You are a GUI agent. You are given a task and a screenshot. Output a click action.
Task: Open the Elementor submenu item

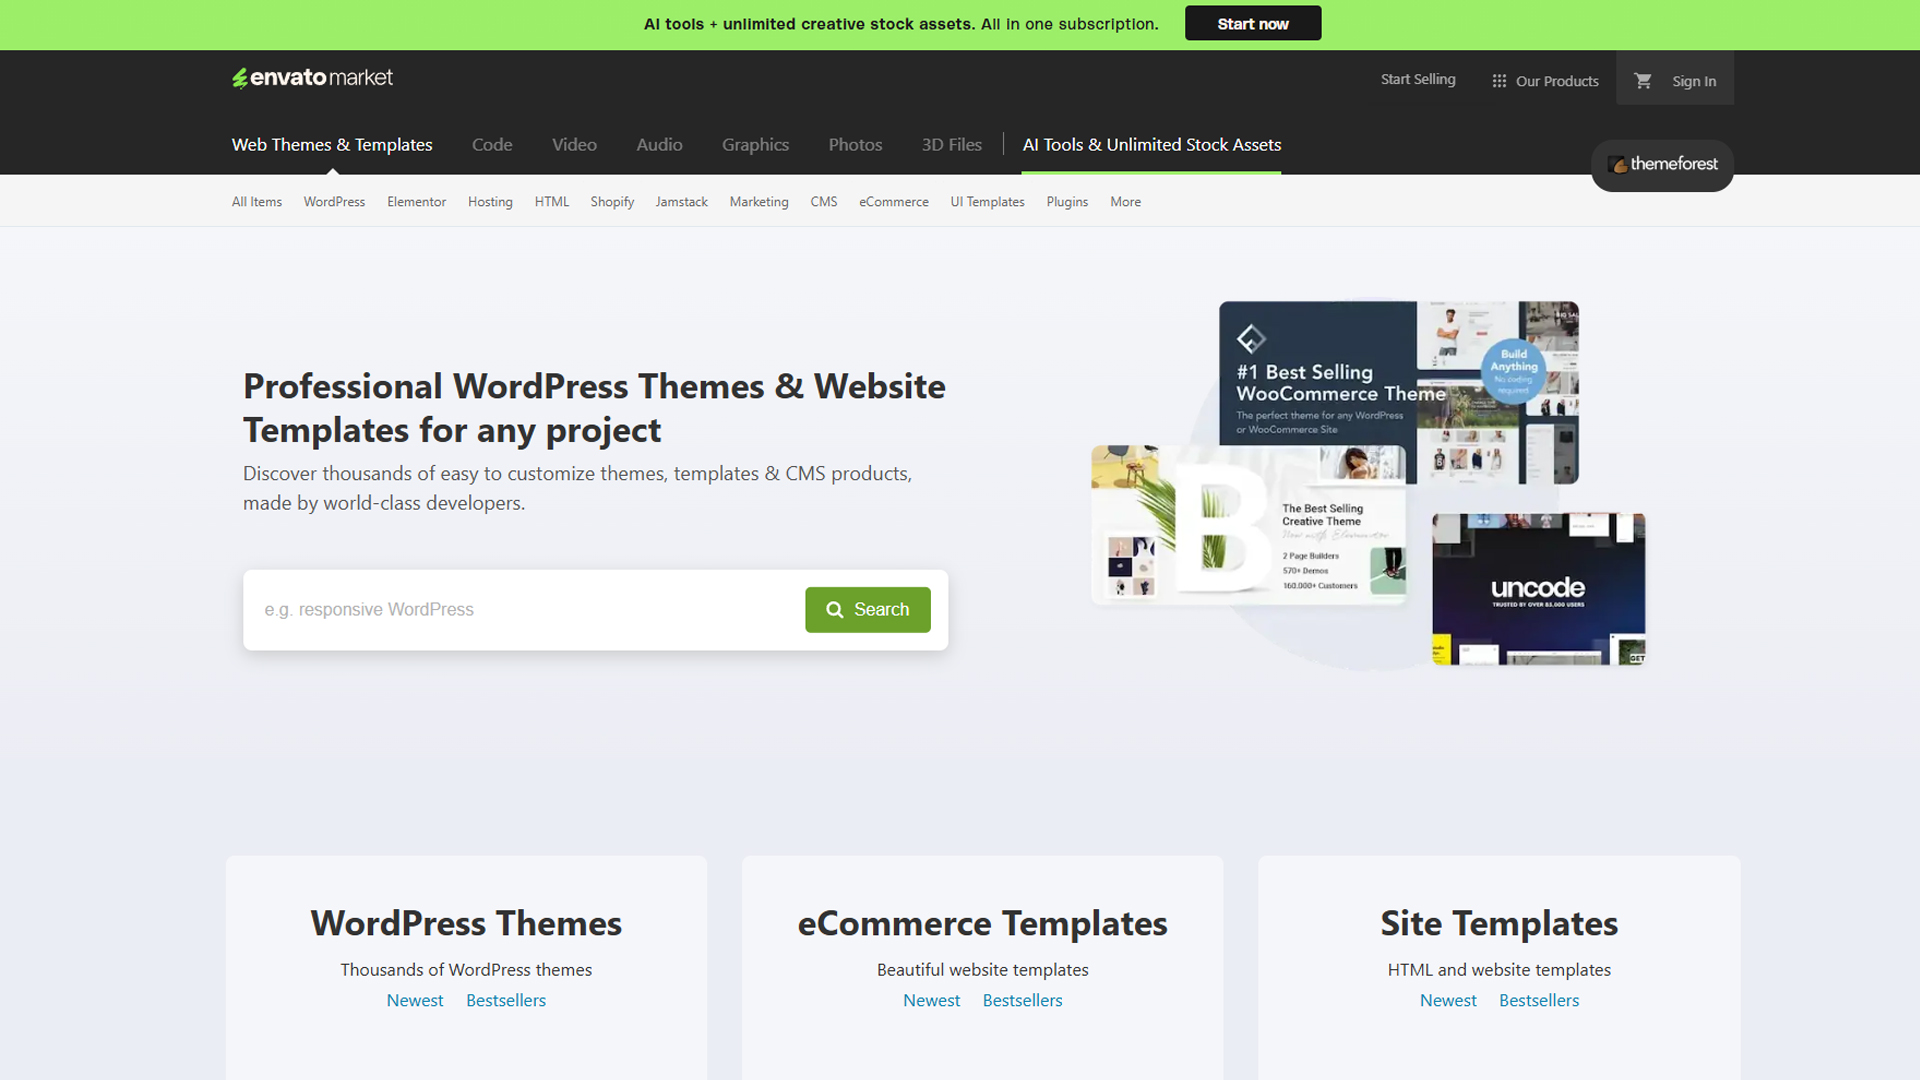pyautogui.click(x=416, y=202)
